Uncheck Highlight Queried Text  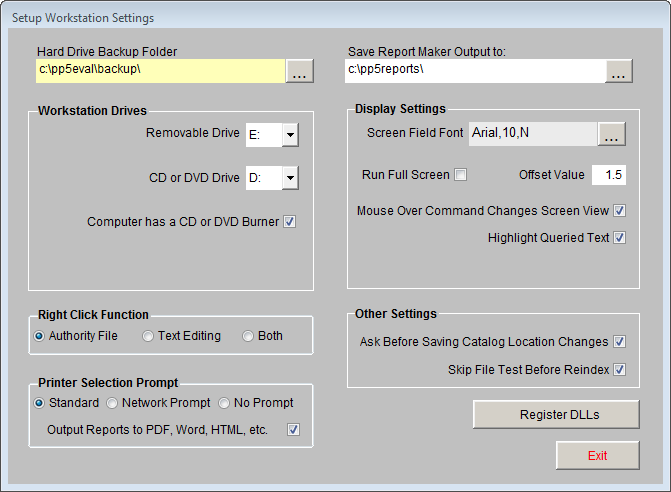tap(620, 238)
